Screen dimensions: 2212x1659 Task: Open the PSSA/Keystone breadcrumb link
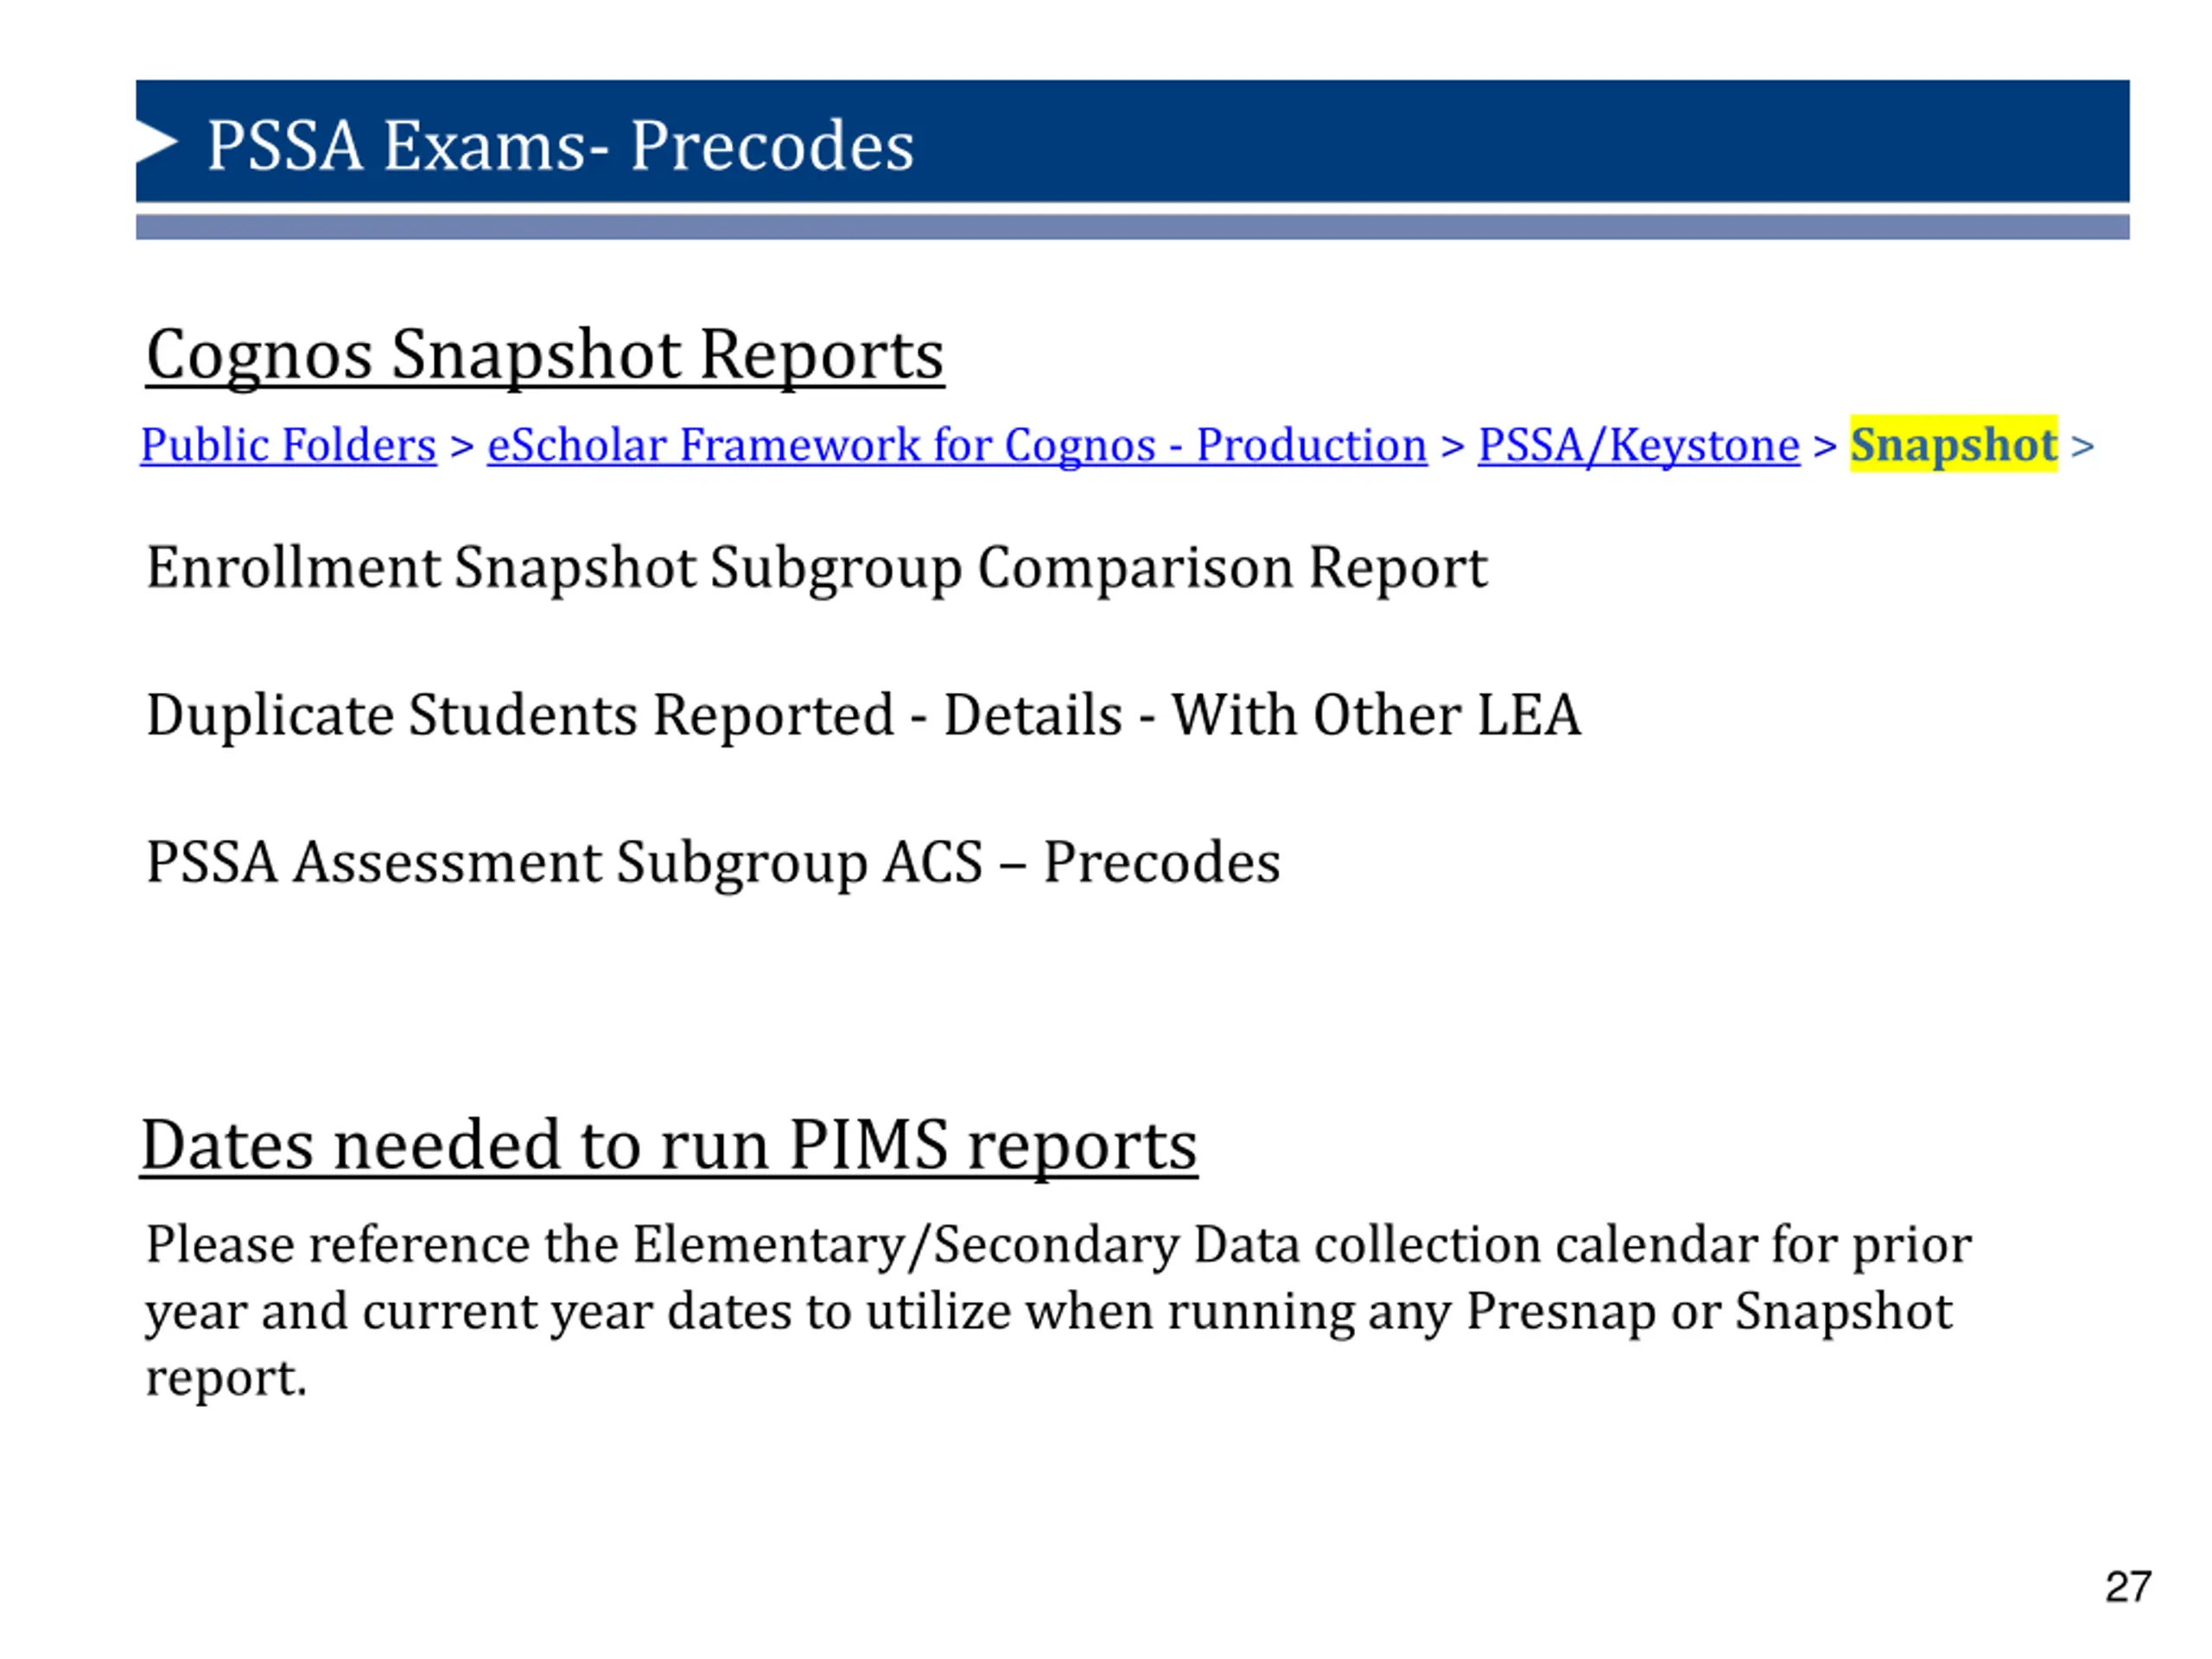pos(1638,445)
